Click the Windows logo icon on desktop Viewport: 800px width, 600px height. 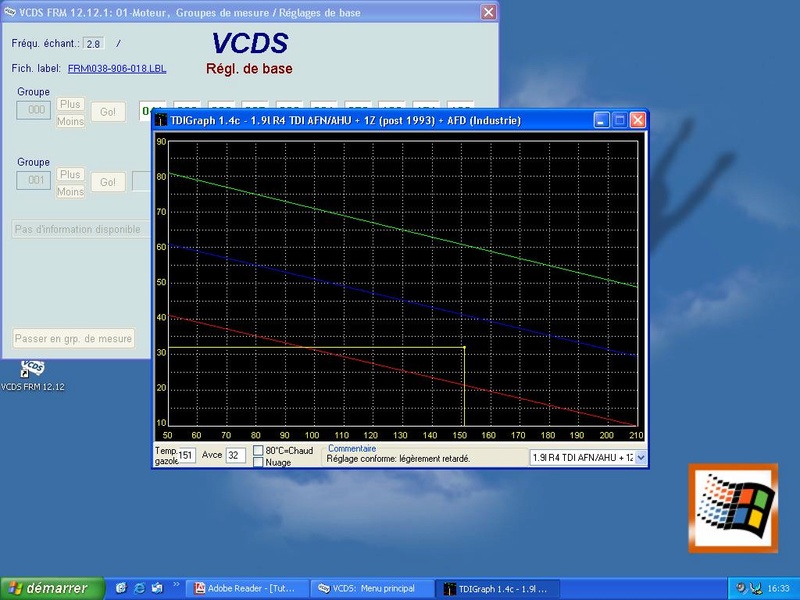[x=733, y=508]
